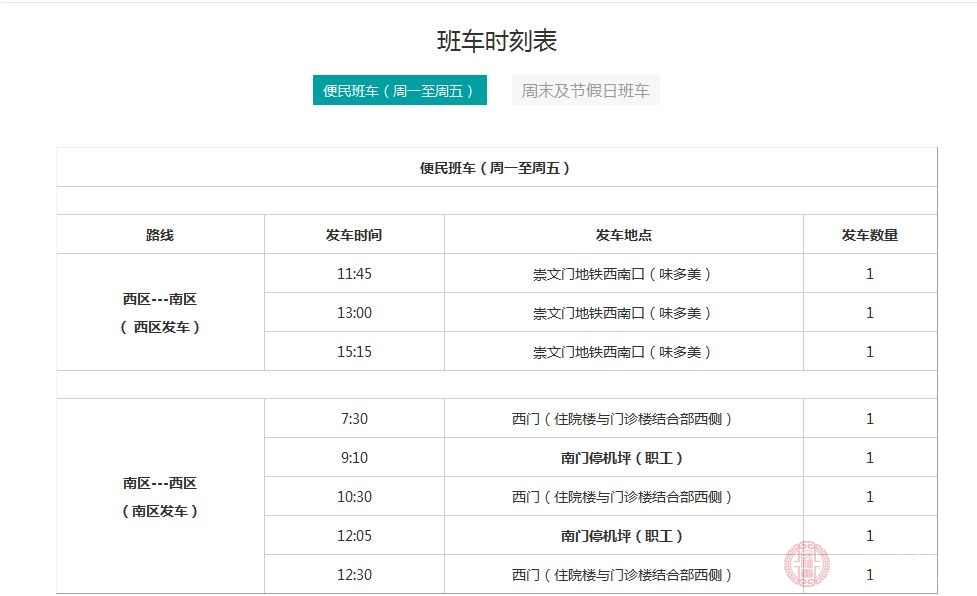Click the 班车时刻表 page title
This screenshot has width=977, height=596.
pyautogui.click(x=488, y=41)
